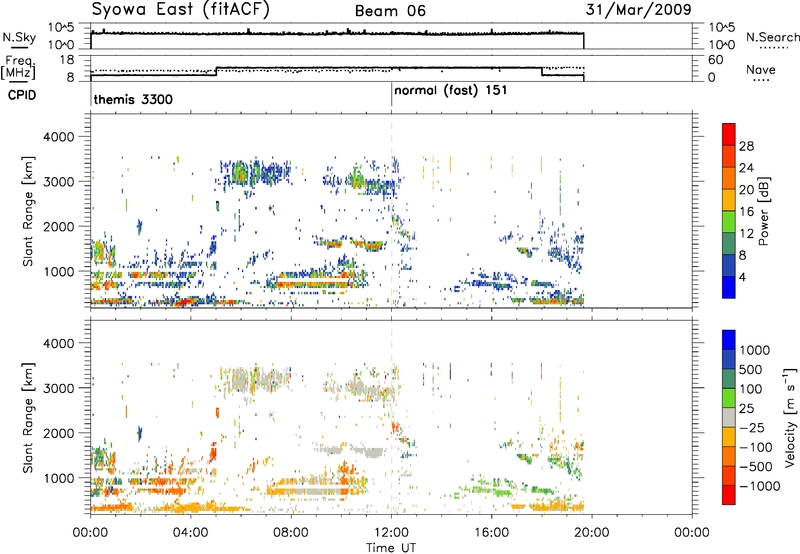
Task: Click the 'Velocity [m s-1]' colorbar title
Action: click(790, 417)
